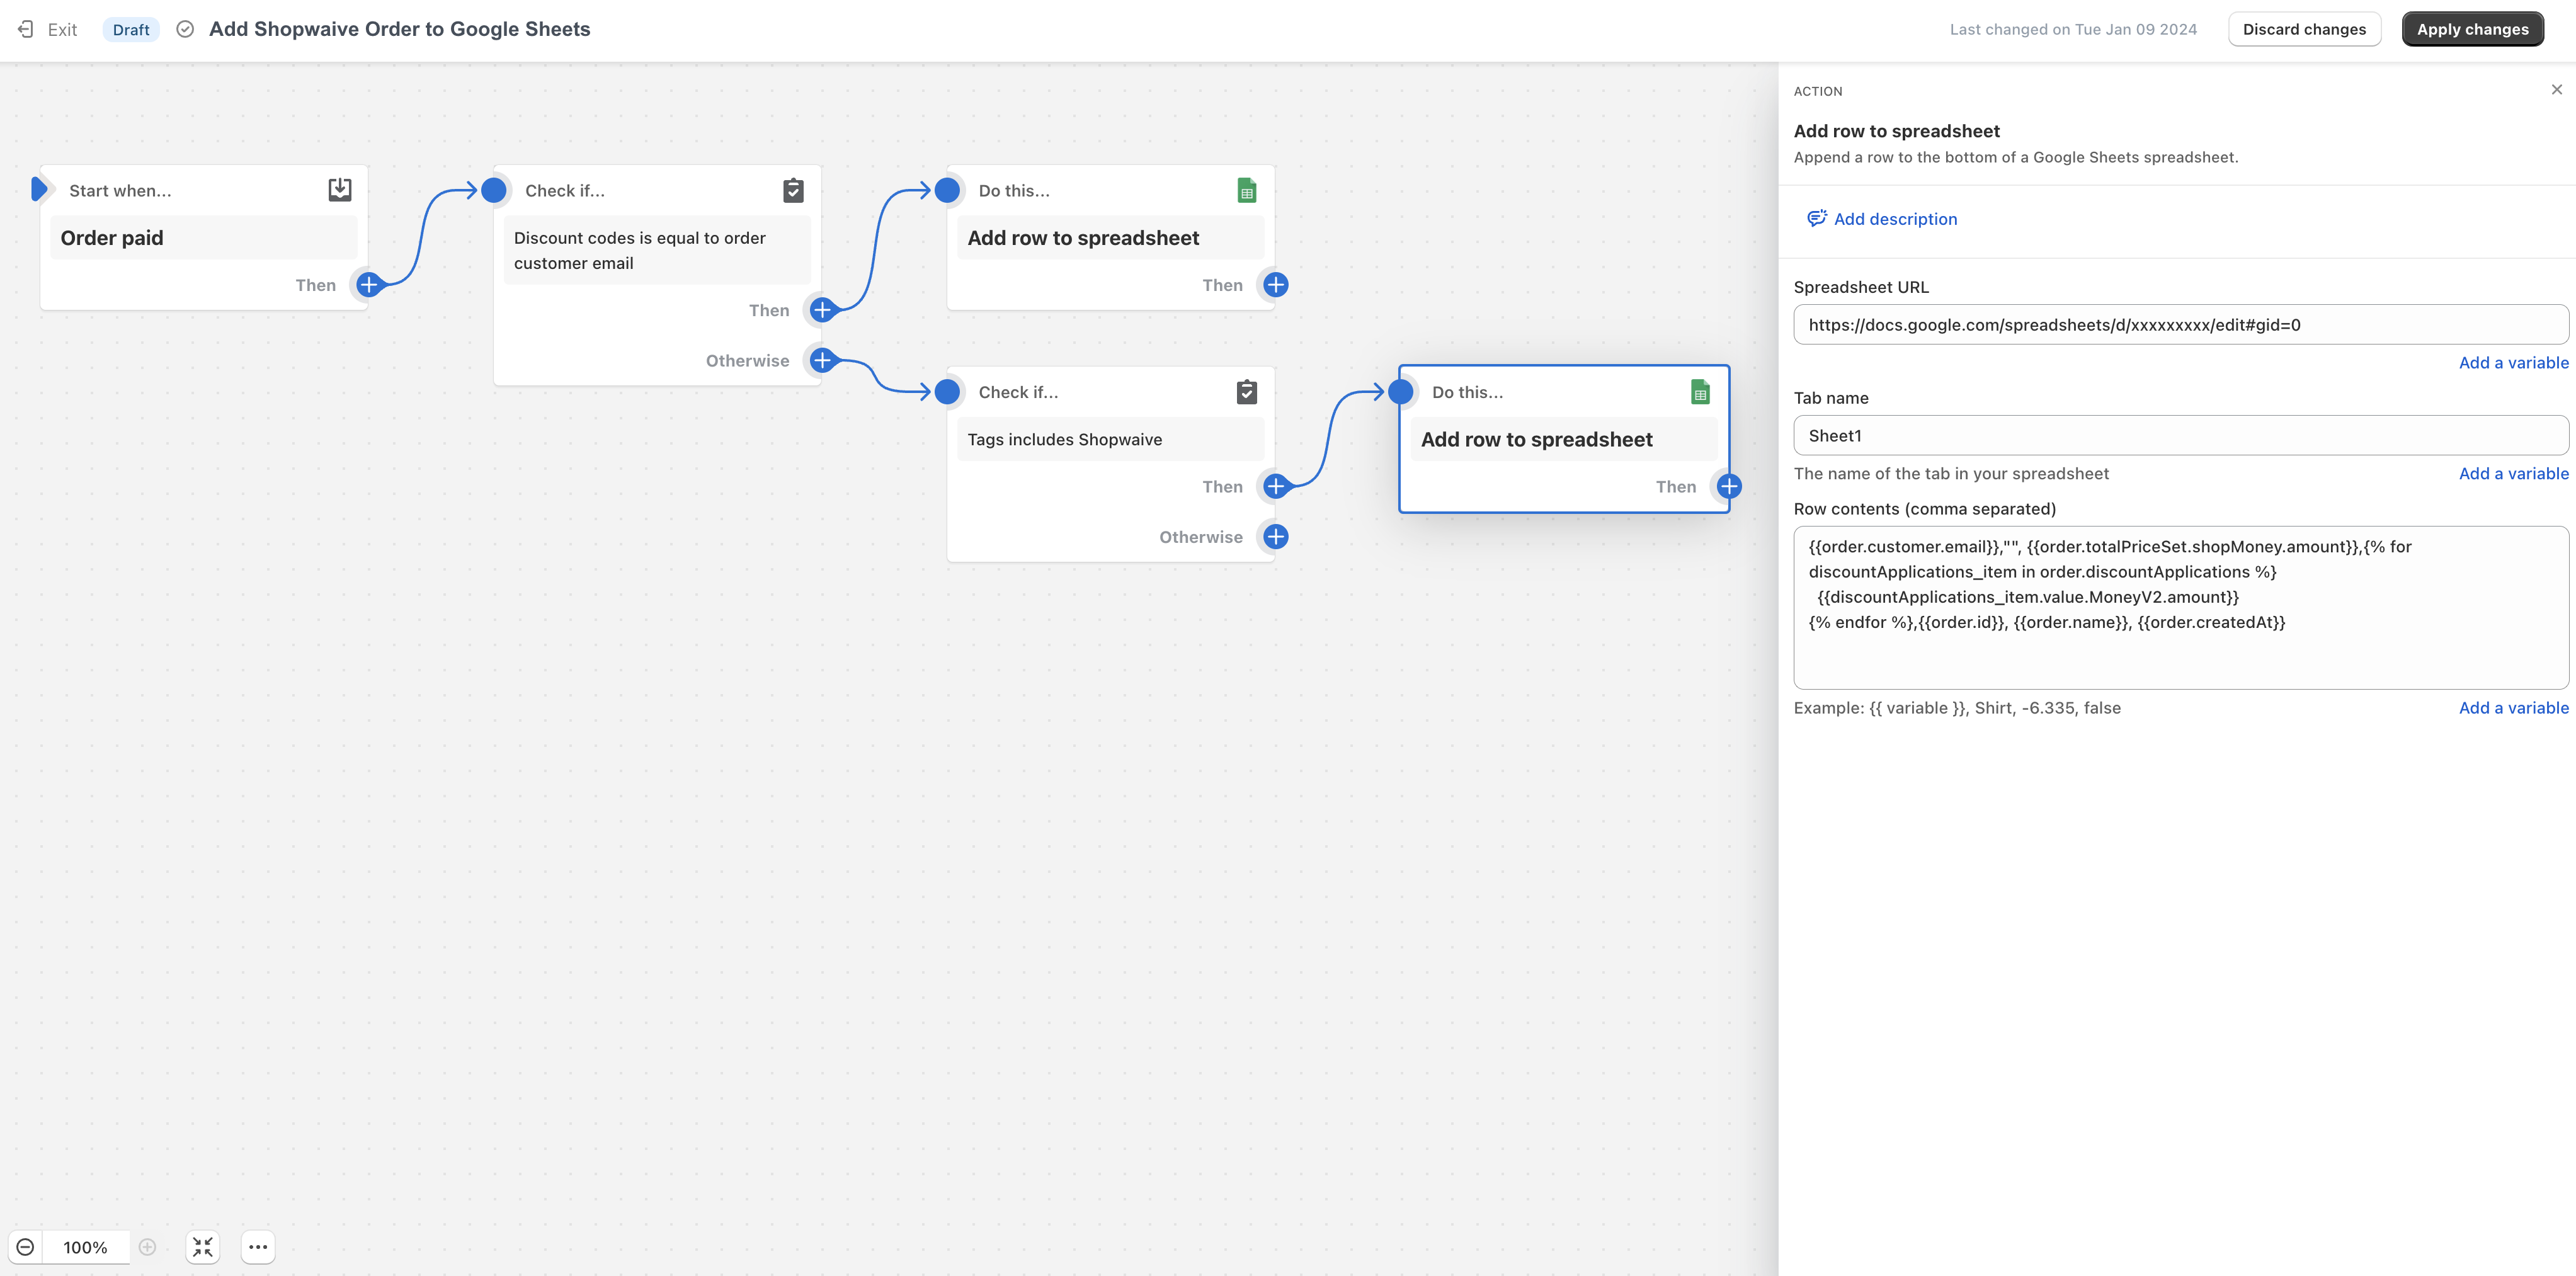Screen dimensions: 2576x1276
Task: Zoom in the canvas with plus icon
Action: click(147, 1247)
